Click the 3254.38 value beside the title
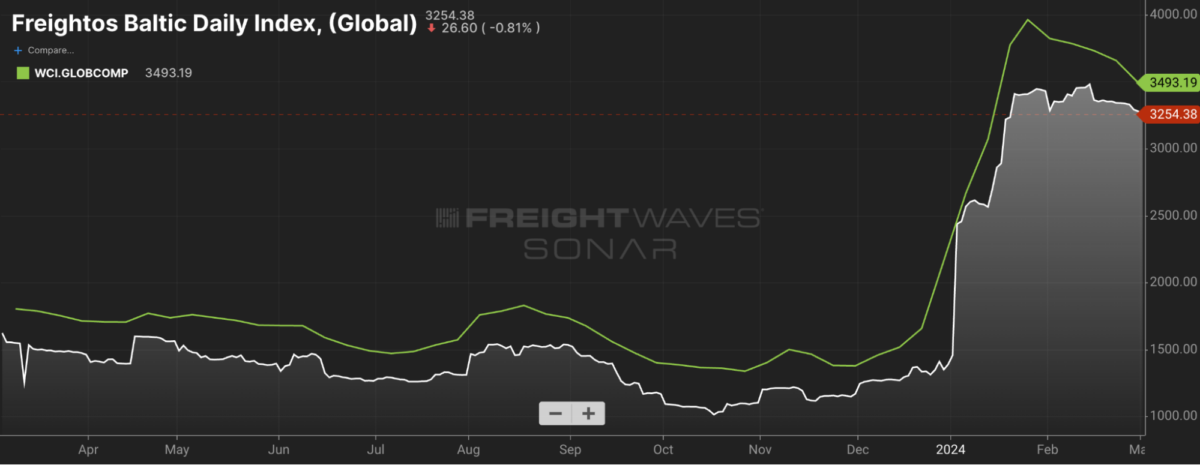This screenshot has width=1200, height=465. point(449,14)
